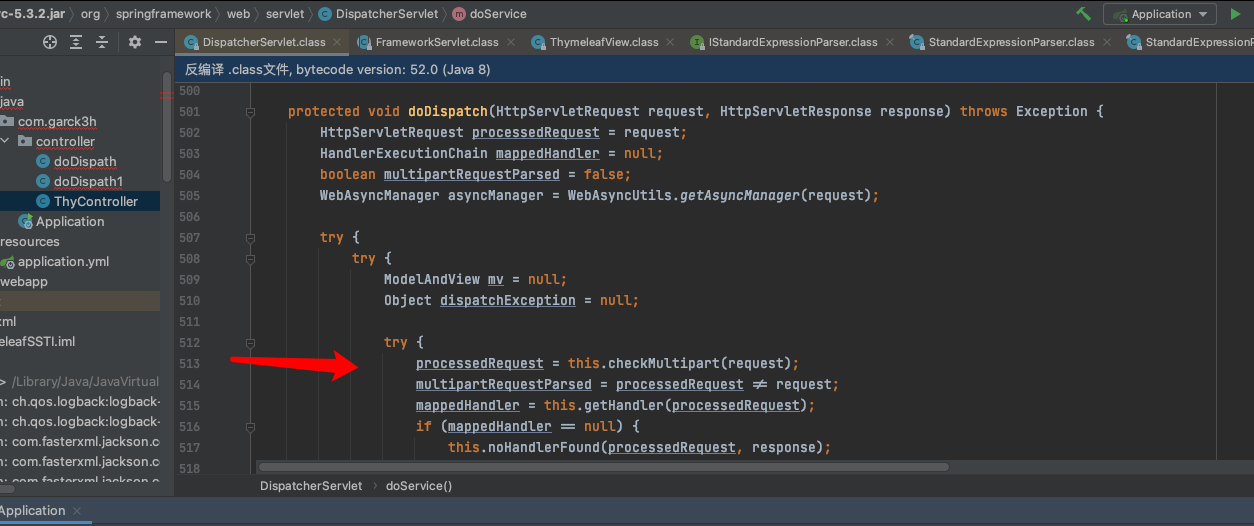The width and height of the screenshot is (1254, 526).
Task: Click the checkMultipart method call
Action: [664, 363]
